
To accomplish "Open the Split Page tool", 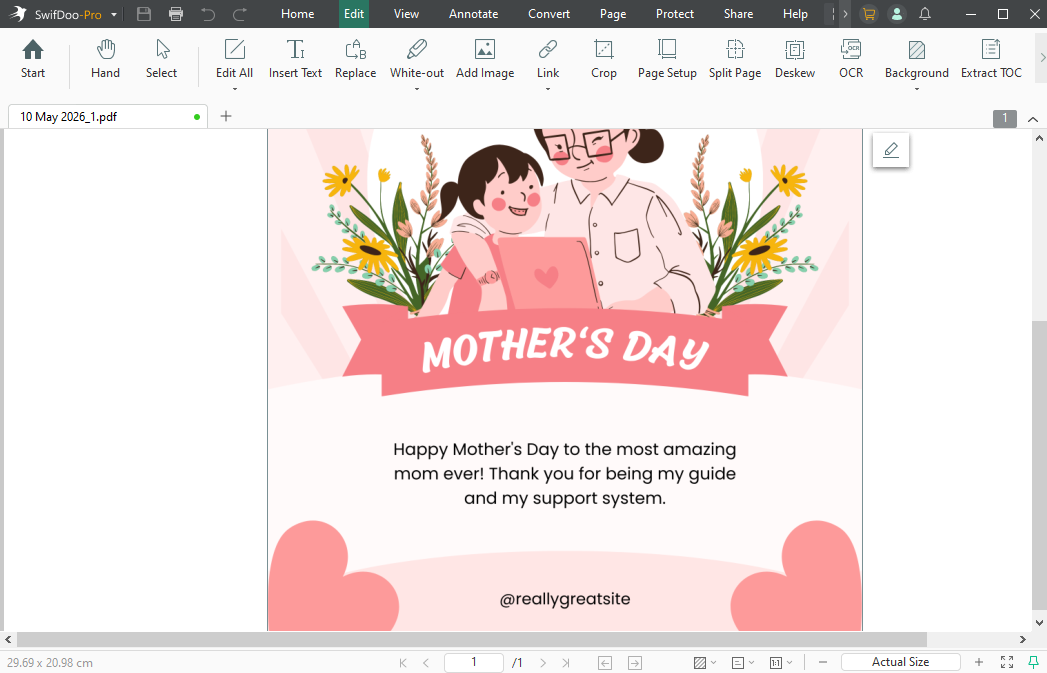I will (735, 60).
